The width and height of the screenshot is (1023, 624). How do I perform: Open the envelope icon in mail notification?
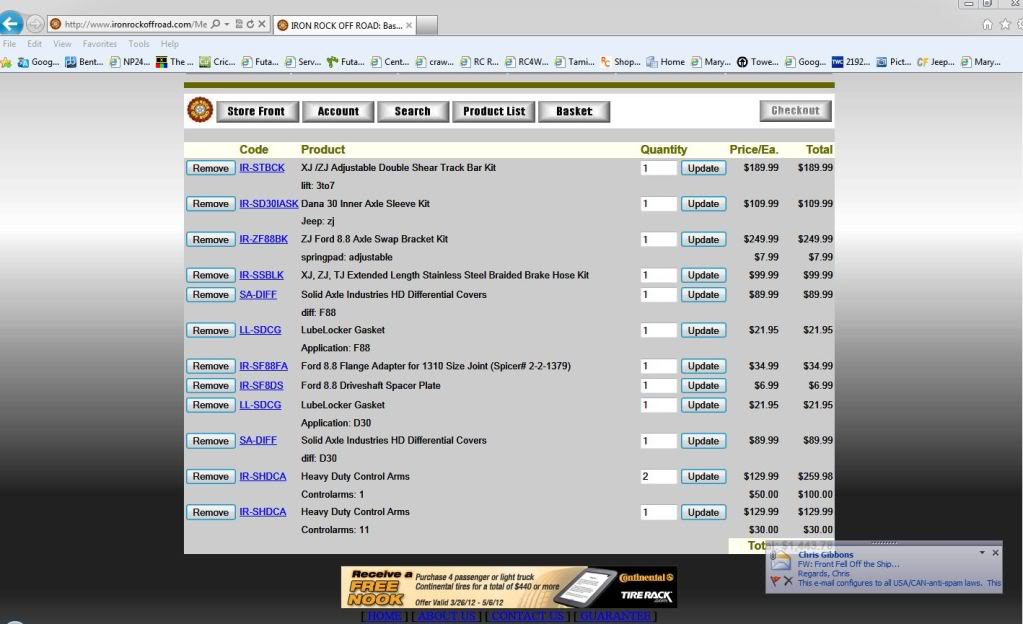point(780,560)
